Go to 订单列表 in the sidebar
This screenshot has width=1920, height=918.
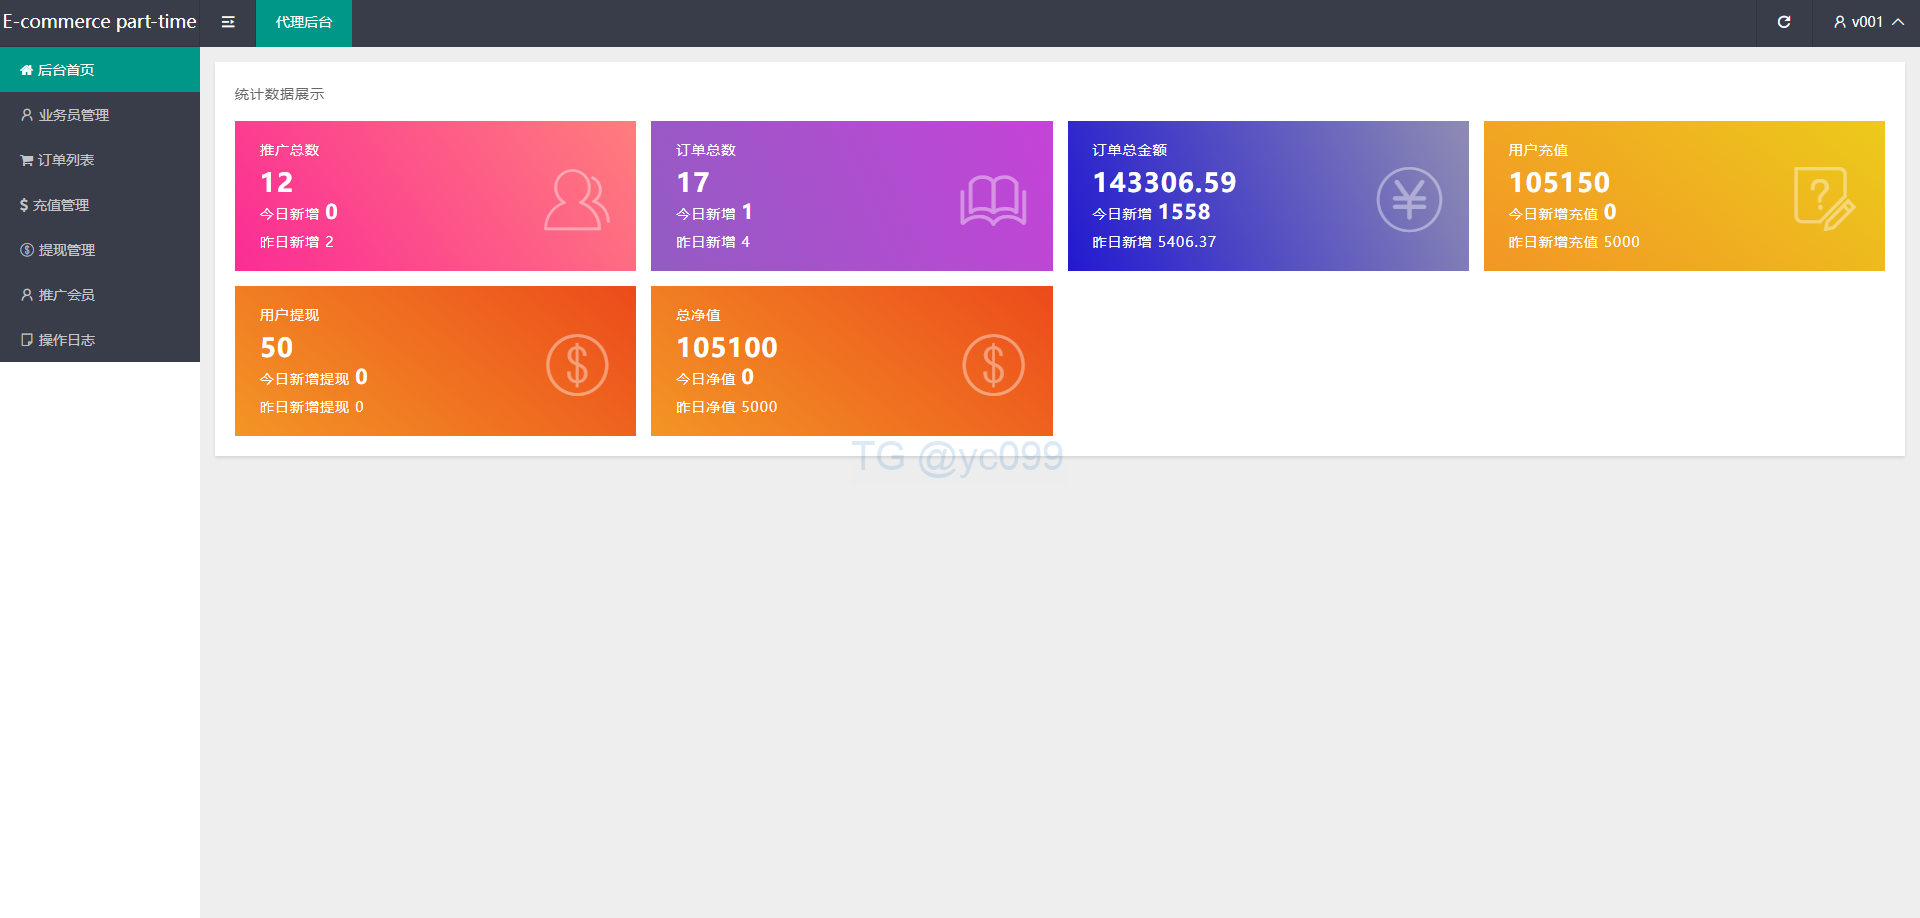tap(66, 160)
